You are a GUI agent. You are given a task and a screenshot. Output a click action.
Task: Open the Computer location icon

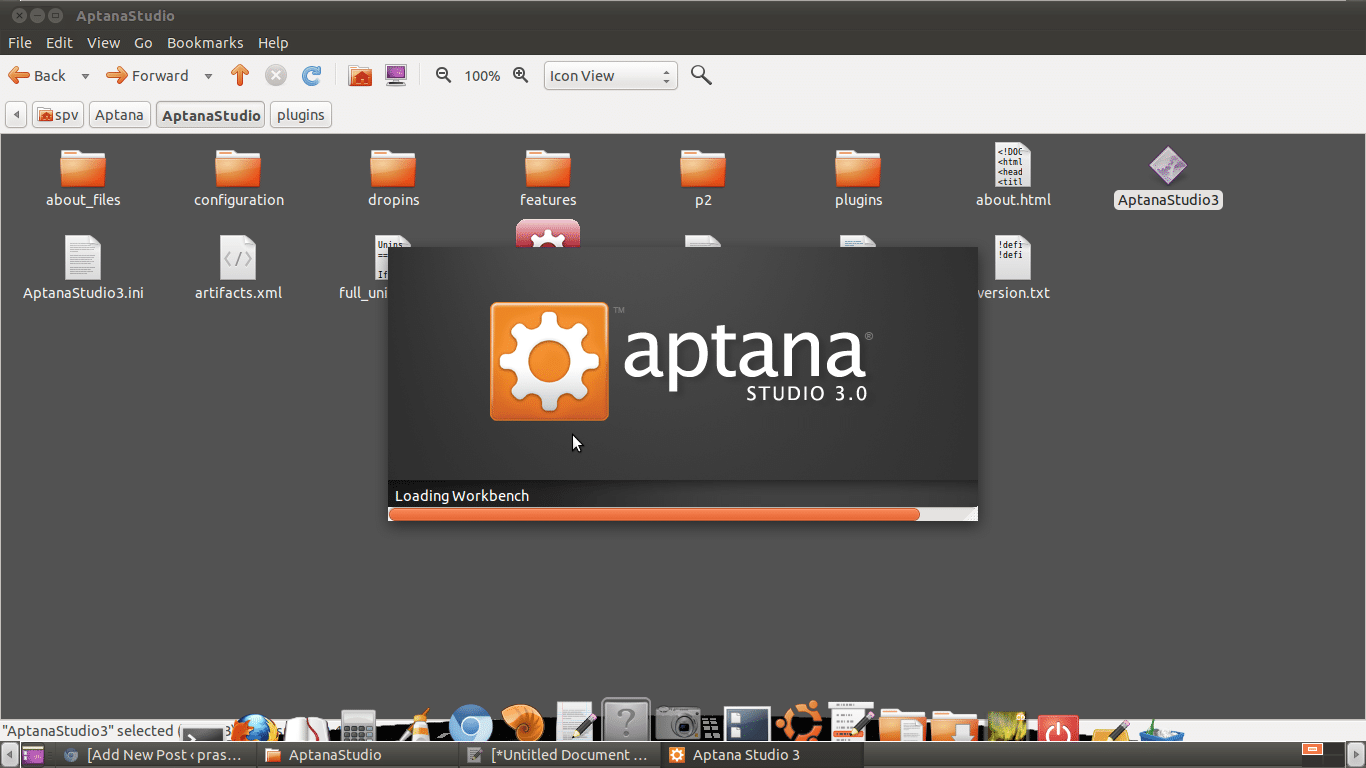396,75
